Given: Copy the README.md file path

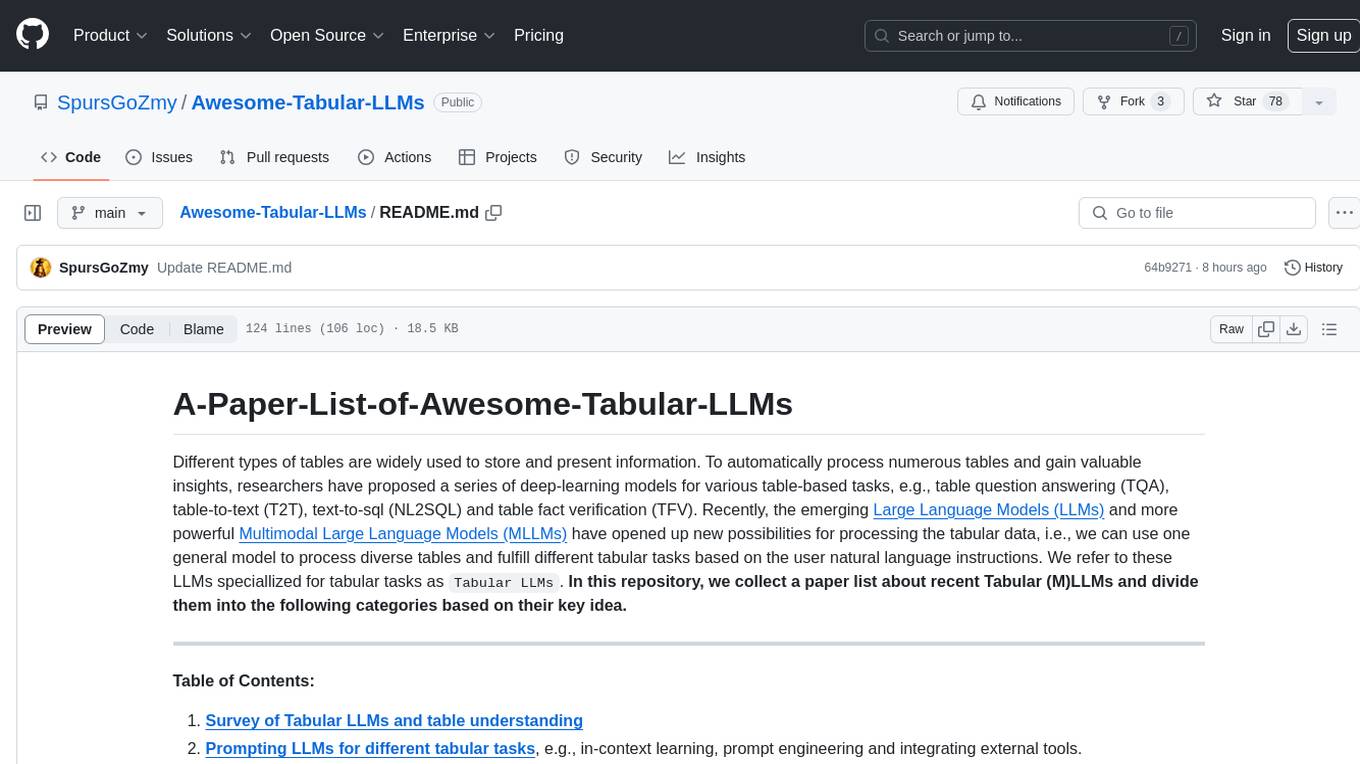Looking at the screenshot, I should point(493,213).
